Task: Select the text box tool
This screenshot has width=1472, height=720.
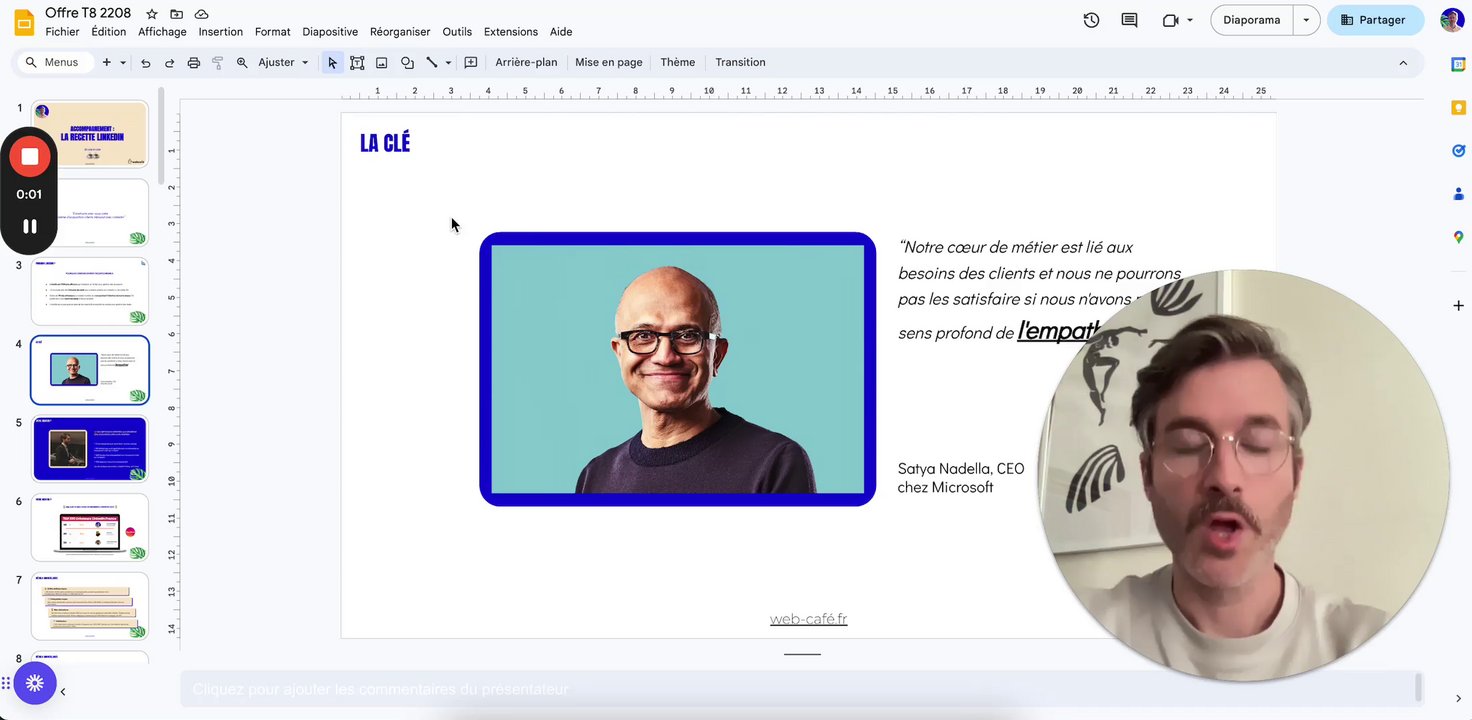Action: coord(357,62)
